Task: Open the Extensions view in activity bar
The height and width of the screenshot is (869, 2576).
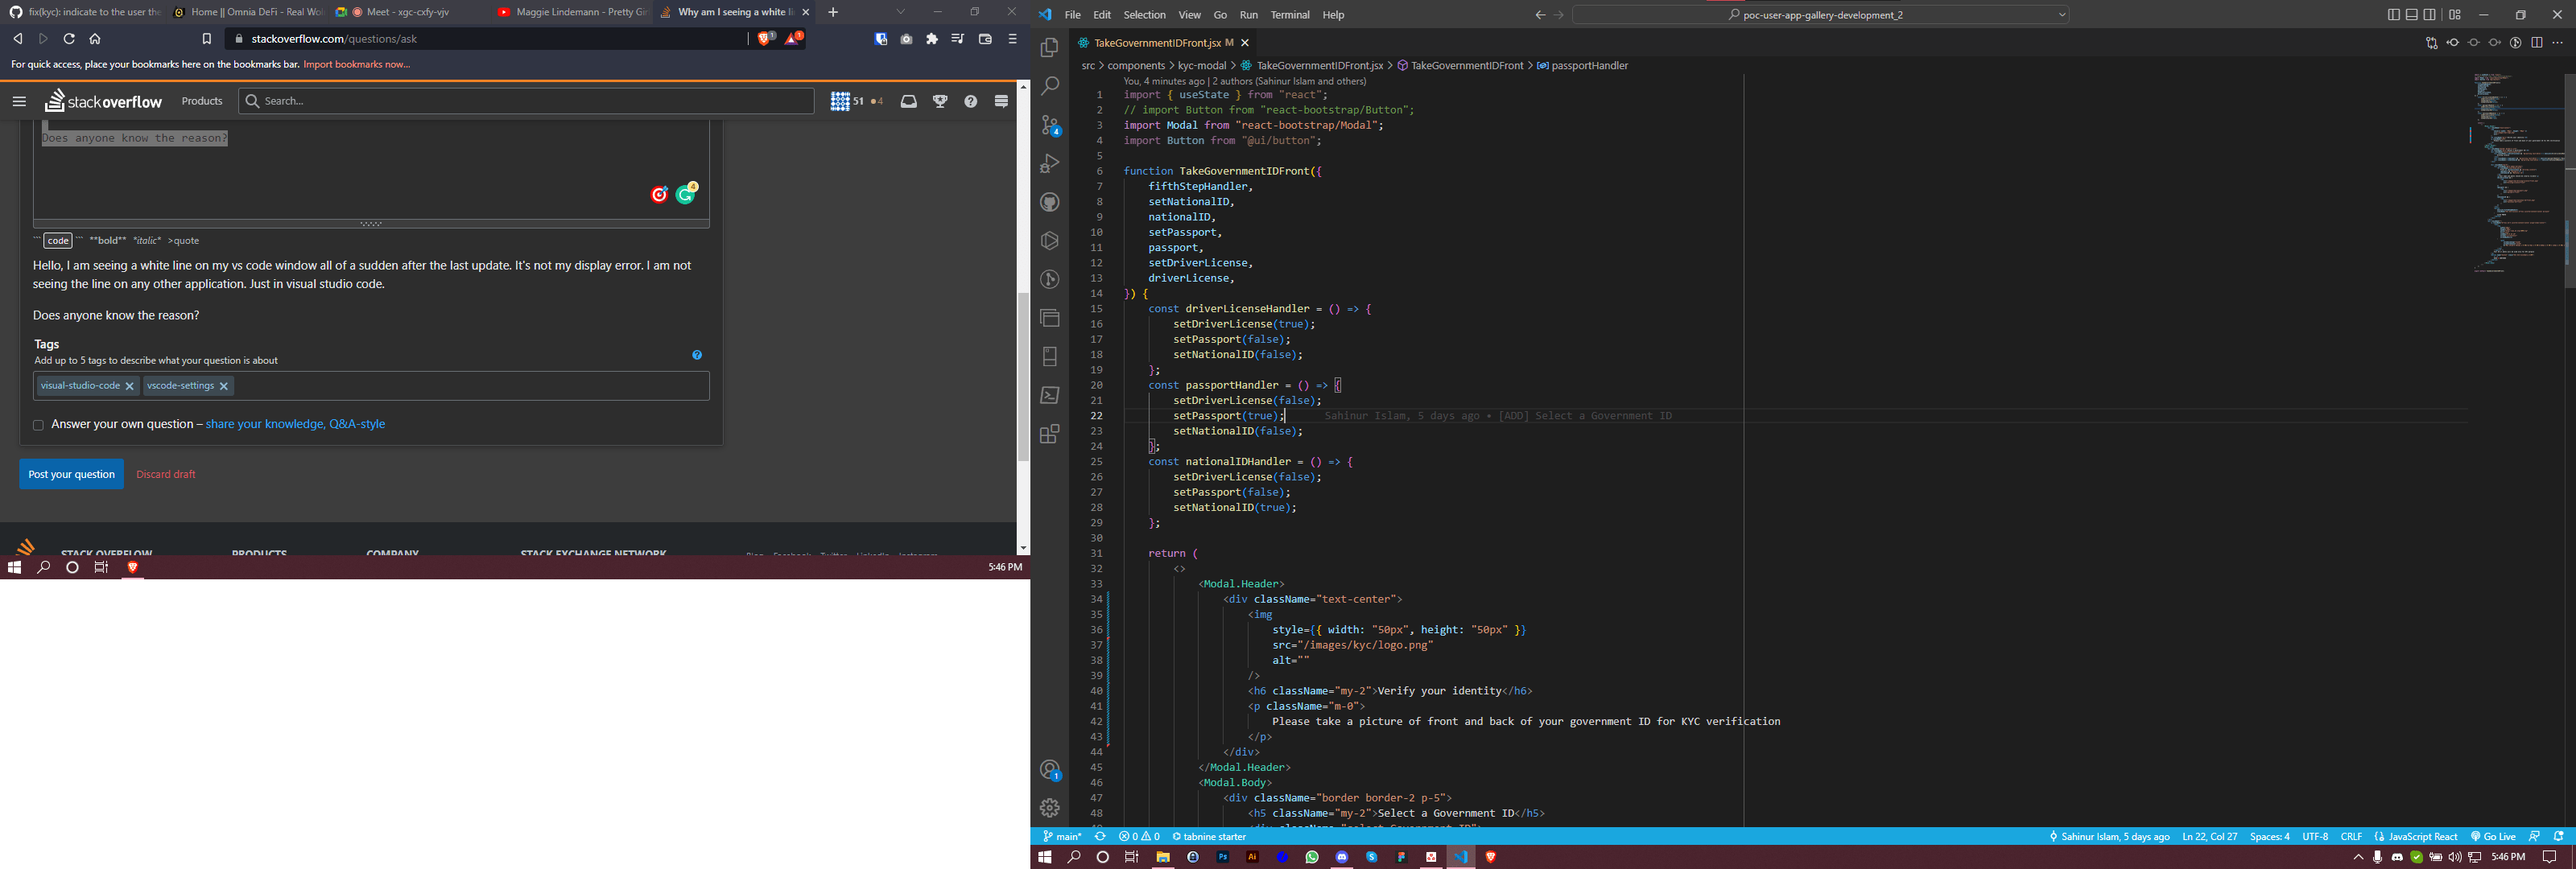Action: click(x=1049, y=434)
